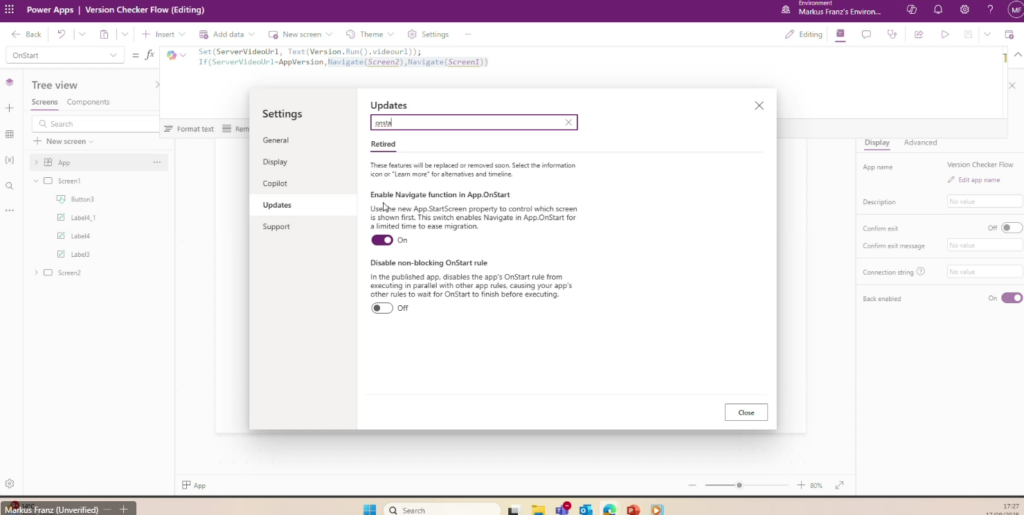1024x515 pixels.
Task: Click the share icon
Action: [919, 34]
